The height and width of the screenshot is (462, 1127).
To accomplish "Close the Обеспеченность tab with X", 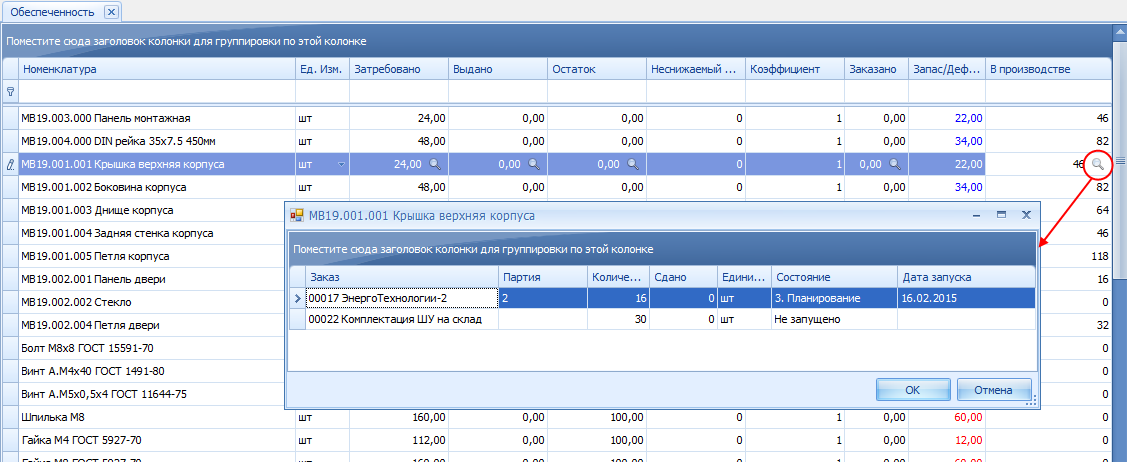I will pos(111,12).
